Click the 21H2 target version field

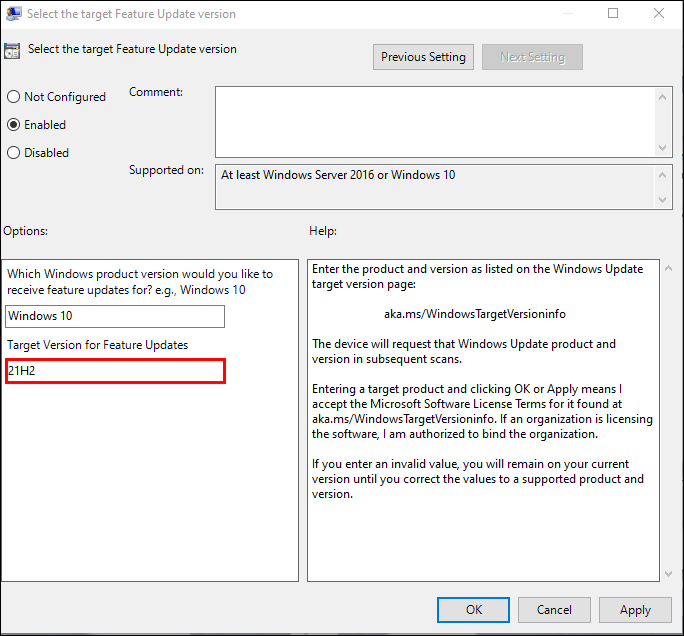click(x=116, y=371)
